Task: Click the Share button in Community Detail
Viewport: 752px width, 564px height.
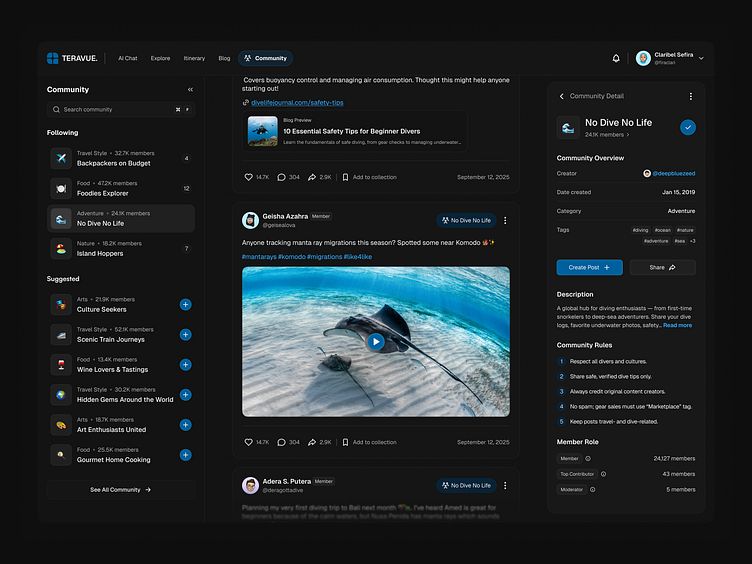Action: click(x=662, y=268)
